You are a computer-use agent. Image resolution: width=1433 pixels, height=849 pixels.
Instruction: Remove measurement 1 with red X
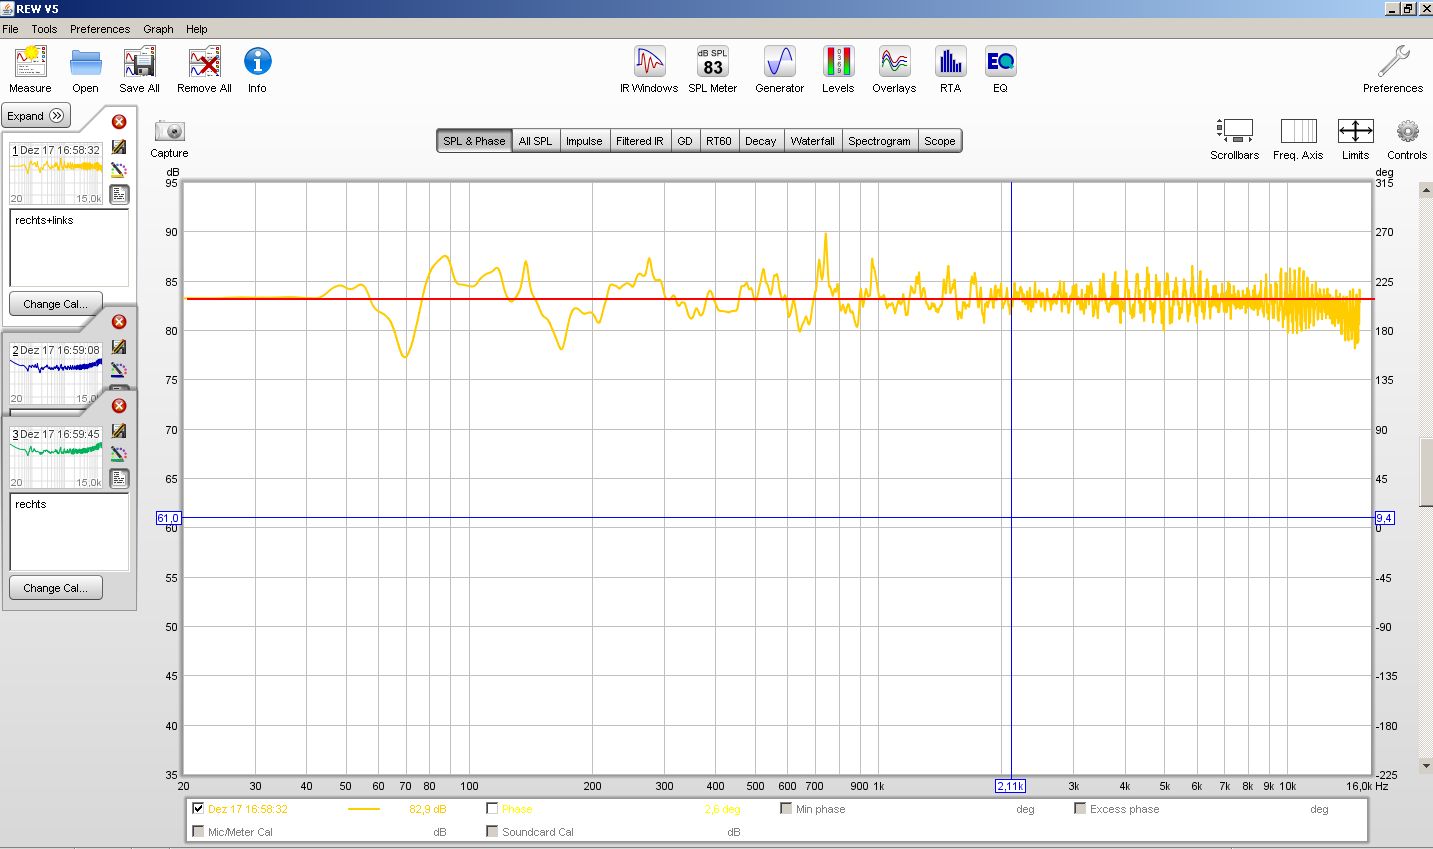click(x=119, y=122)
